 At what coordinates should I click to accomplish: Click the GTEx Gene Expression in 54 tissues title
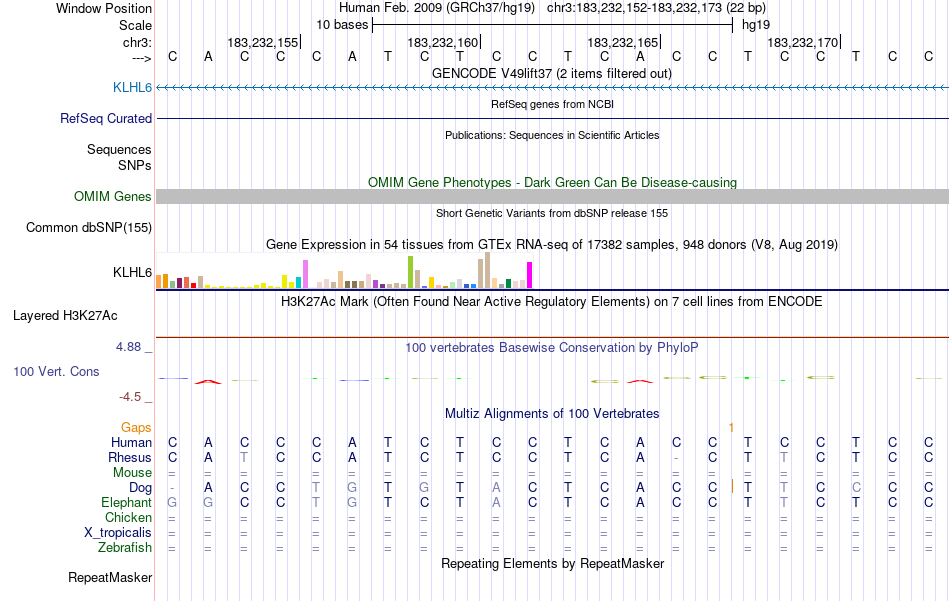click(552, 245)
